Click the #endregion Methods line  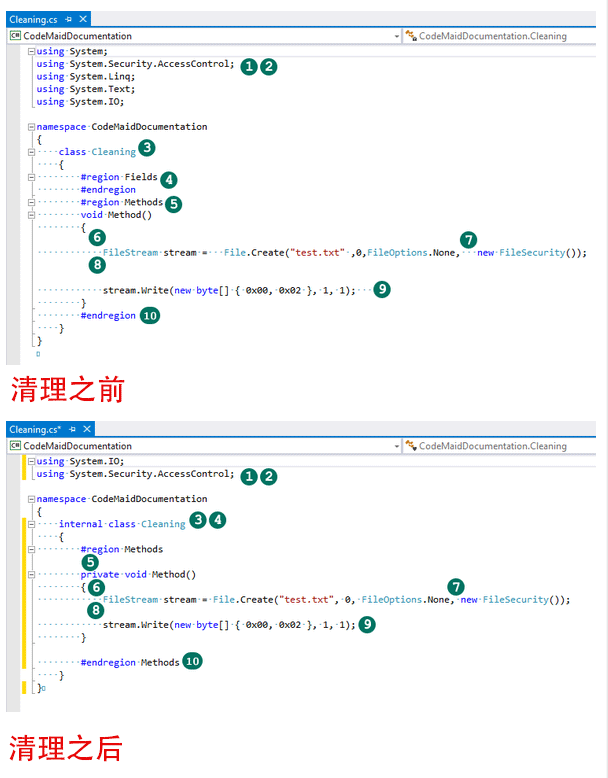130,662
